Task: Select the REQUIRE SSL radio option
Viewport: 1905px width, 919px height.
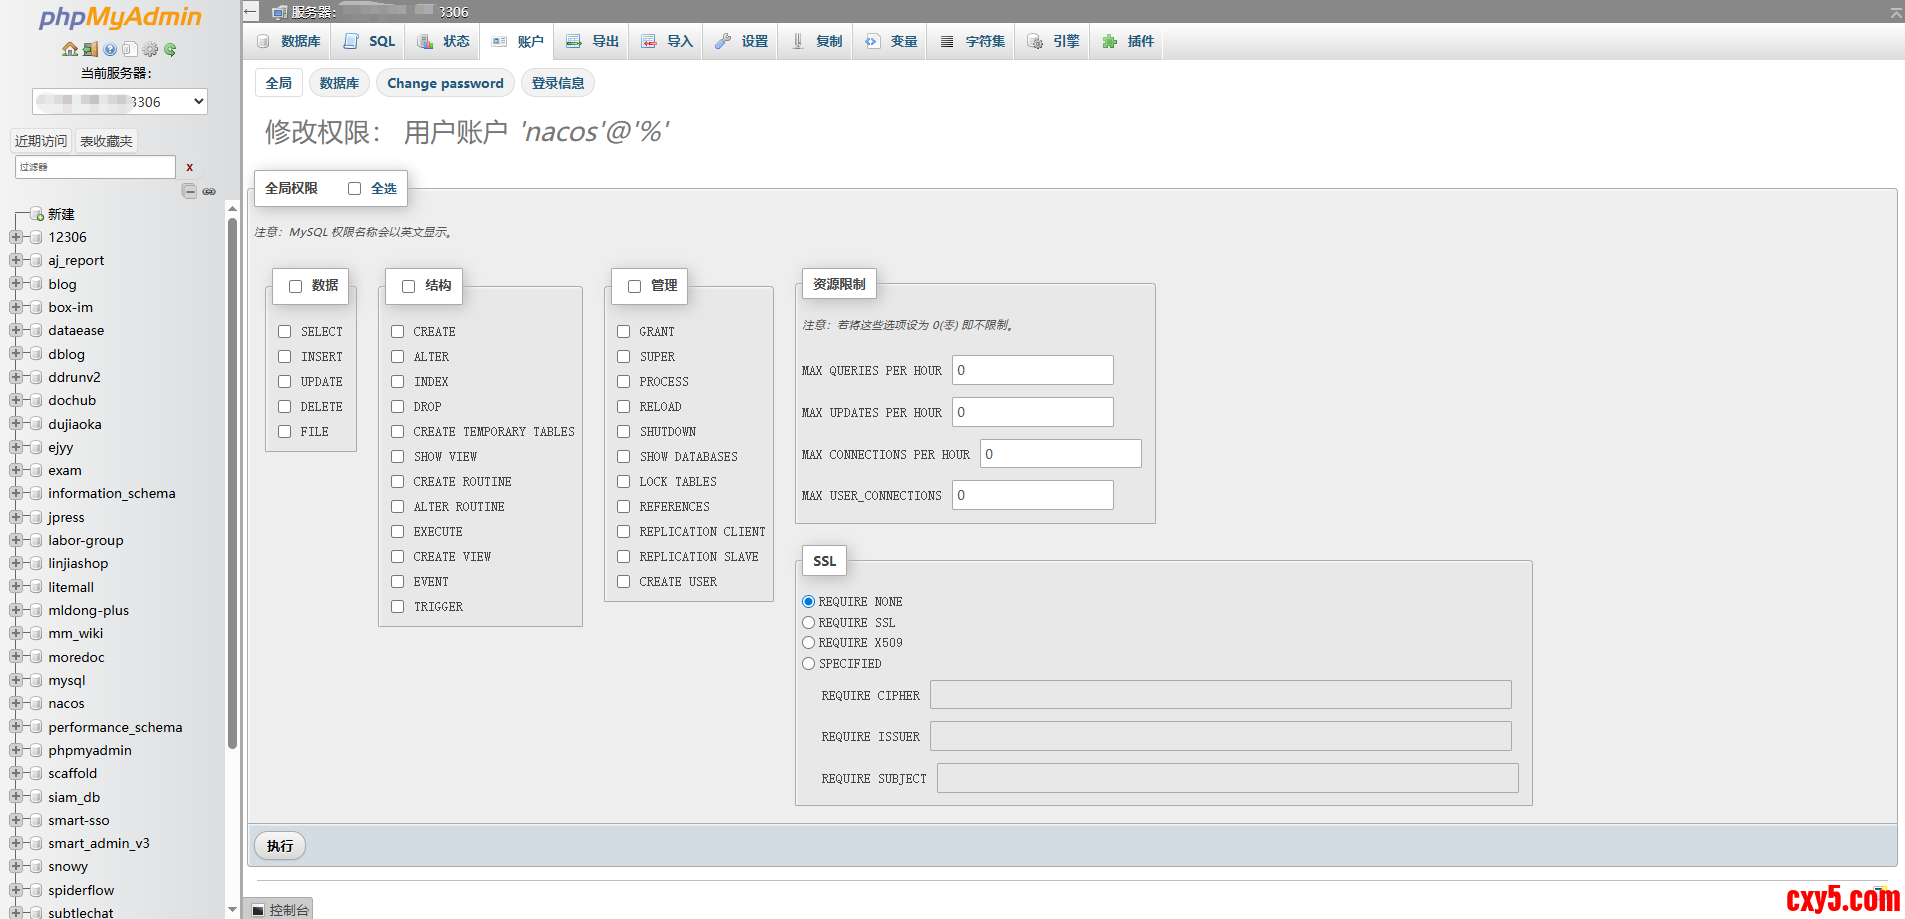Action: (808, 623)
